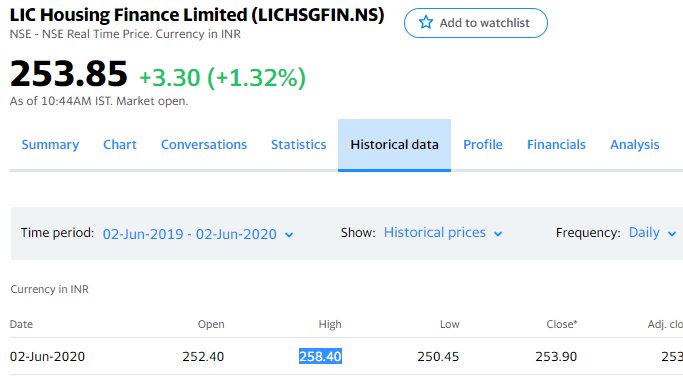Switch to the Chart tab
The height and width of the screenshot is (384, 683).
coord(120,145)
